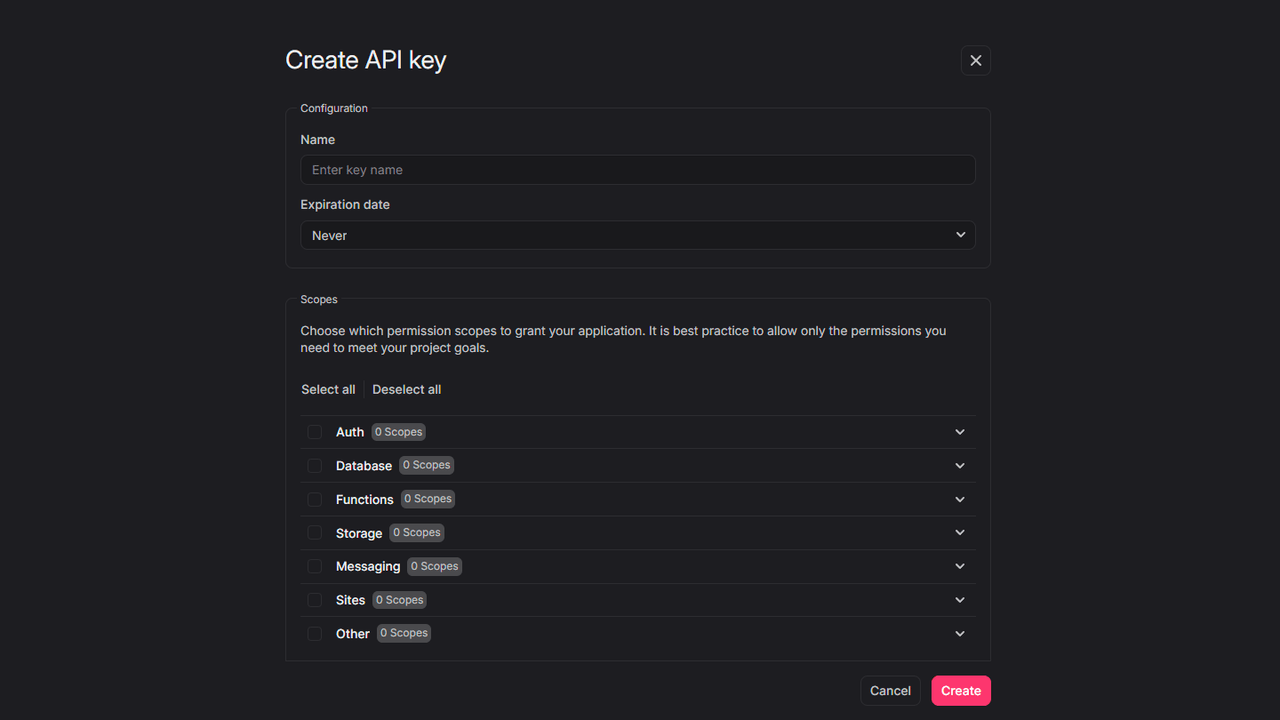1280x720 pixels.
Task: Select all permission scopes
Action: point(328,389)
